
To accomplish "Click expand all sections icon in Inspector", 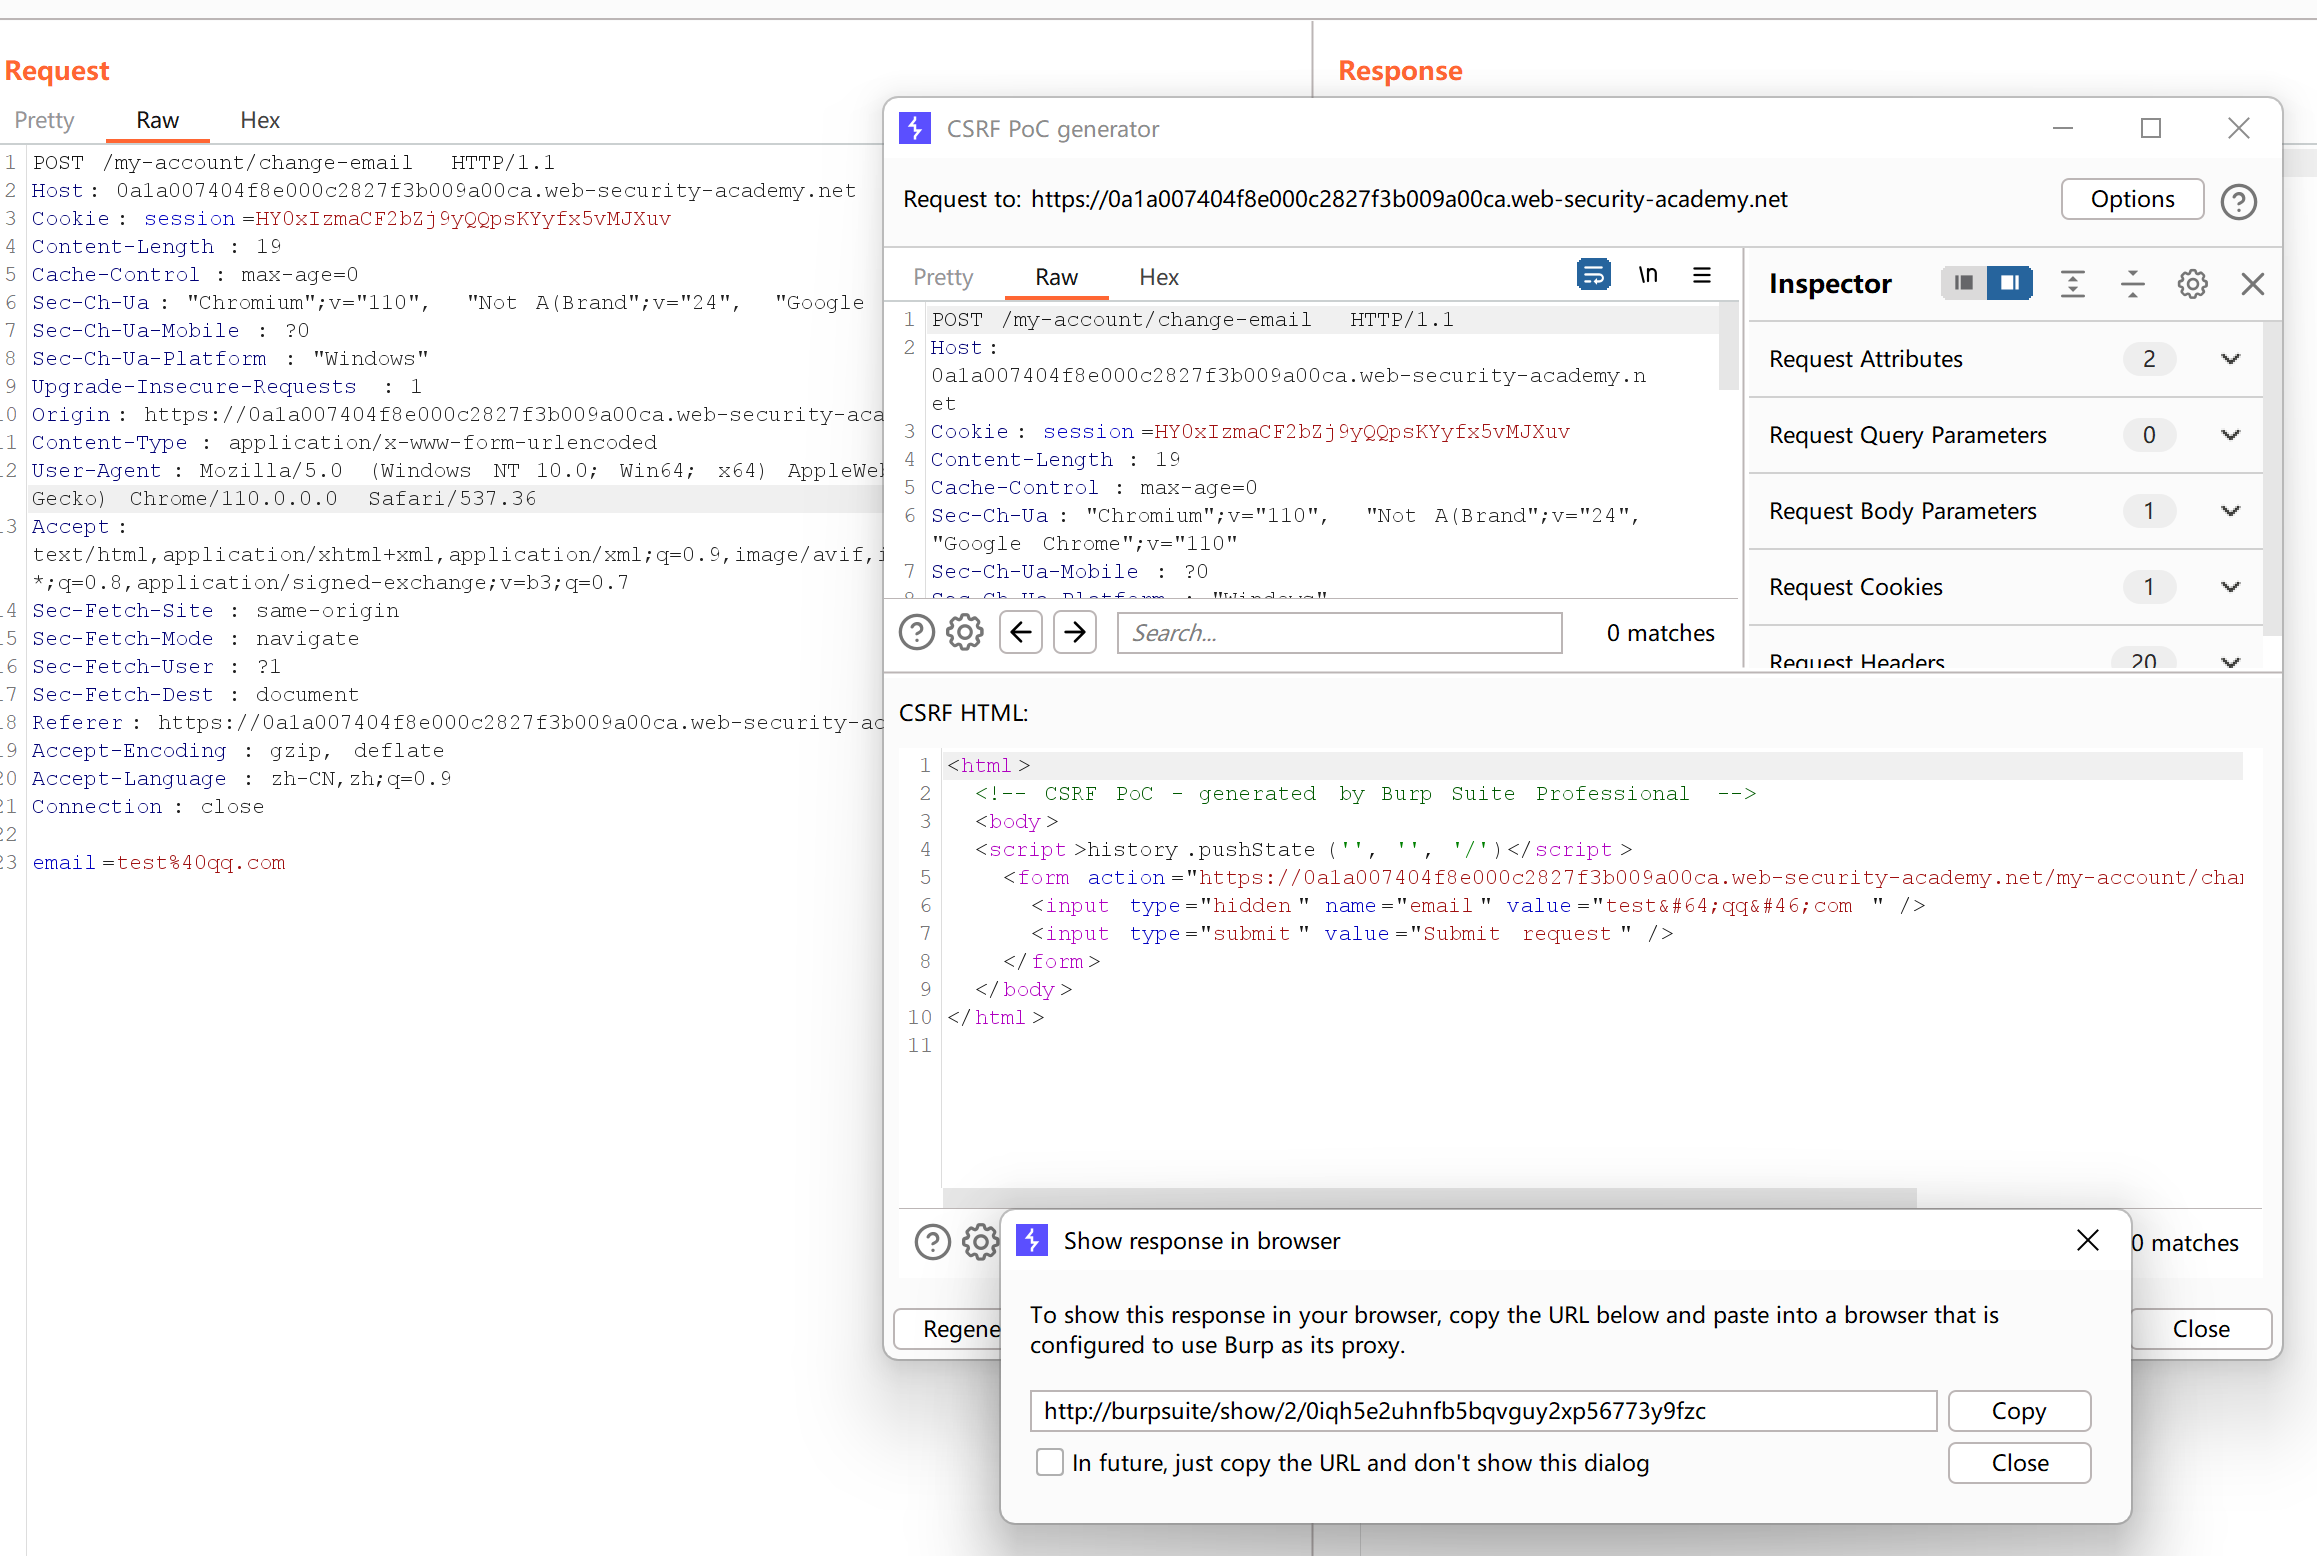I will [2072, 284].
